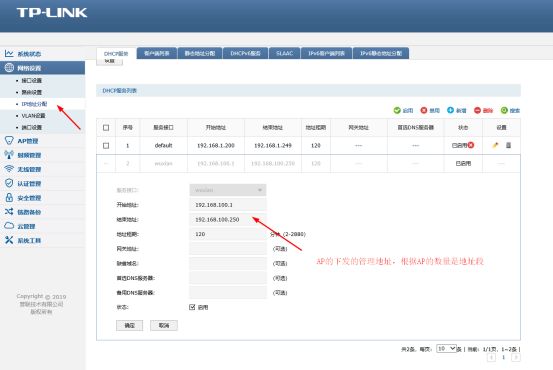Click red X status icon in default row
The height and width of the screenshot is (370, 553).
pos(471,145)
